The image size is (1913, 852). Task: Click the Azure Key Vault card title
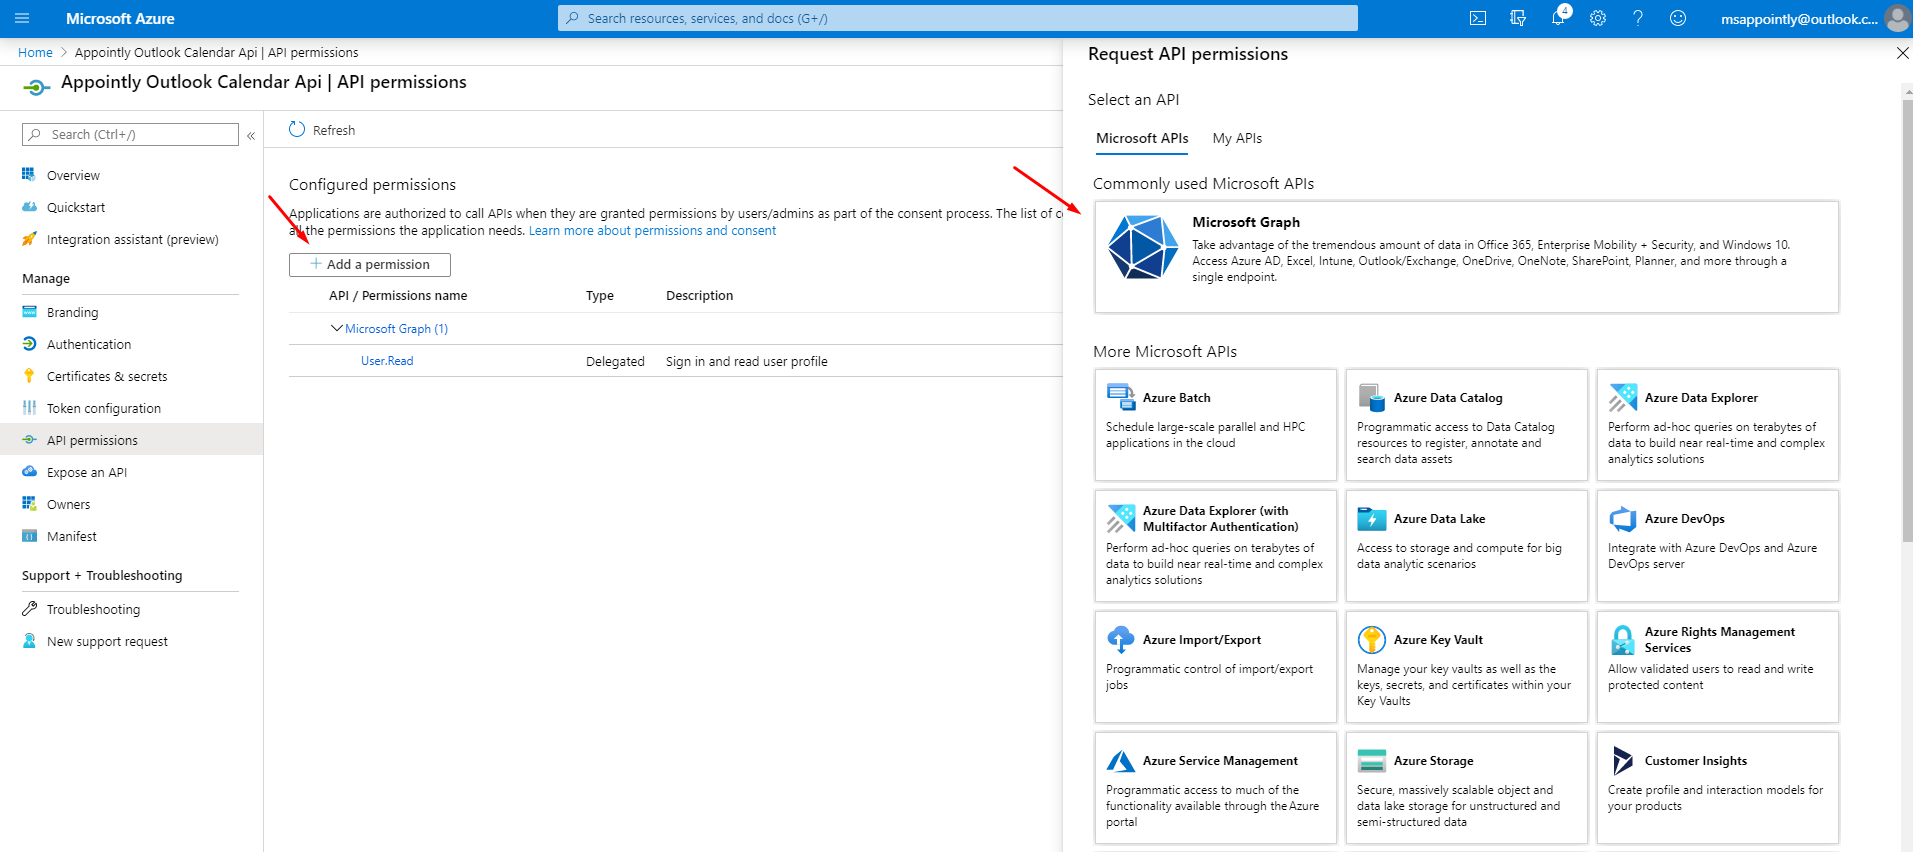click(x=1438, y=639)
